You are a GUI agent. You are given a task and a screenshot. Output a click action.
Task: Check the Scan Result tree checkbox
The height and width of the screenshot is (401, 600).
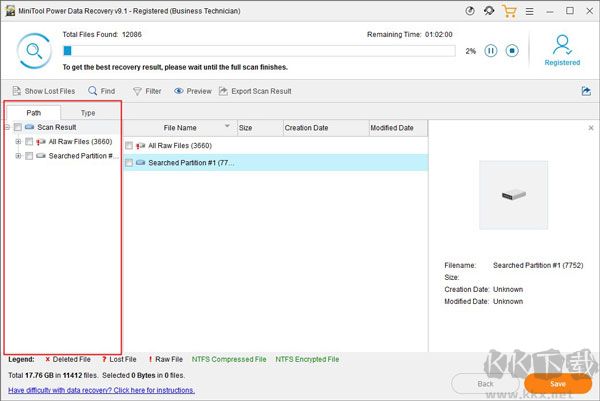[x=18, y=127]
